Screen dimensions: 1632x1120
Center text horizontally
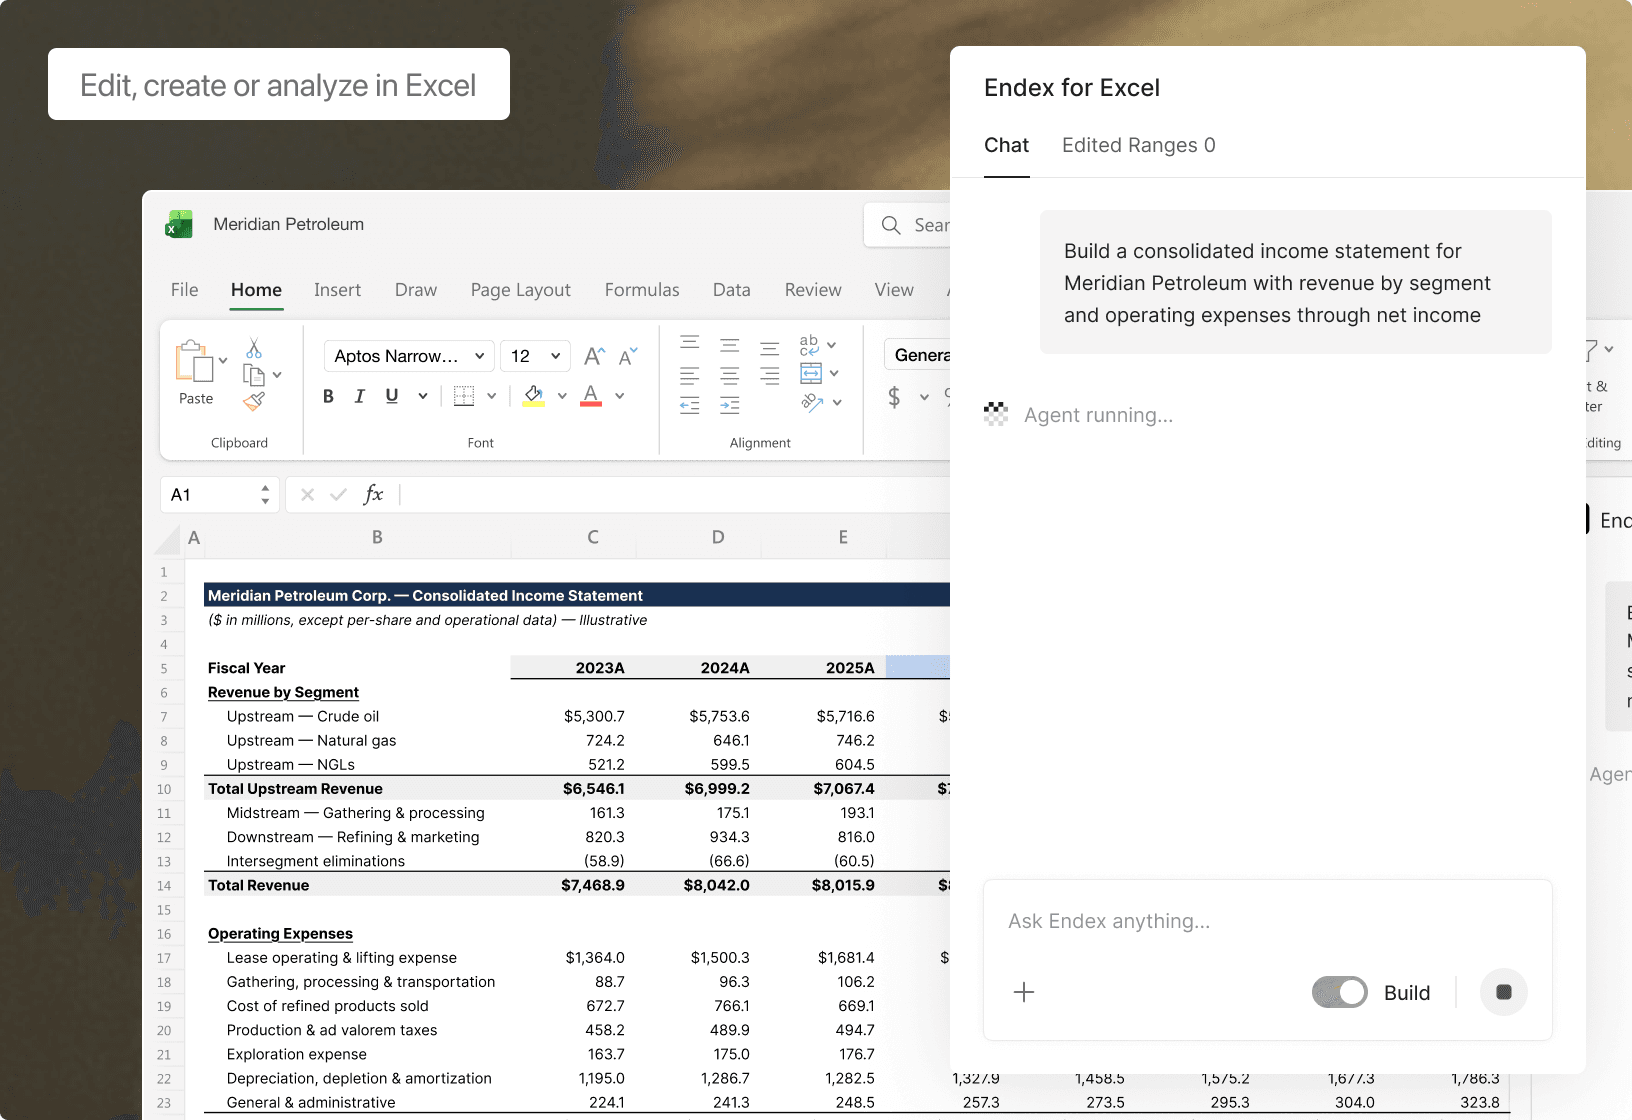(x=730, y=376)
